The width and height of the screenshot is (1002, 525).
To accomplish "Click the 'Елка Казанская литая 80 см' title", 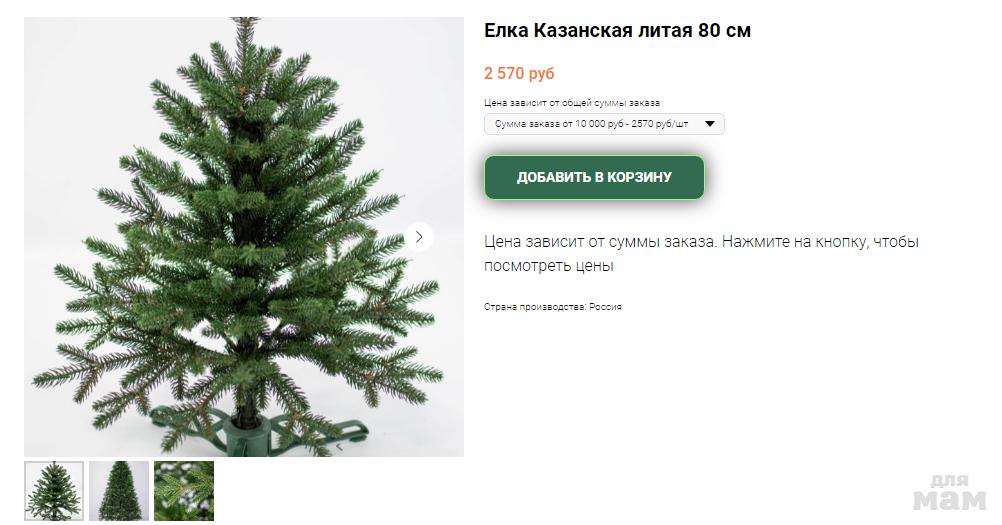I will (x=617, y=30).
